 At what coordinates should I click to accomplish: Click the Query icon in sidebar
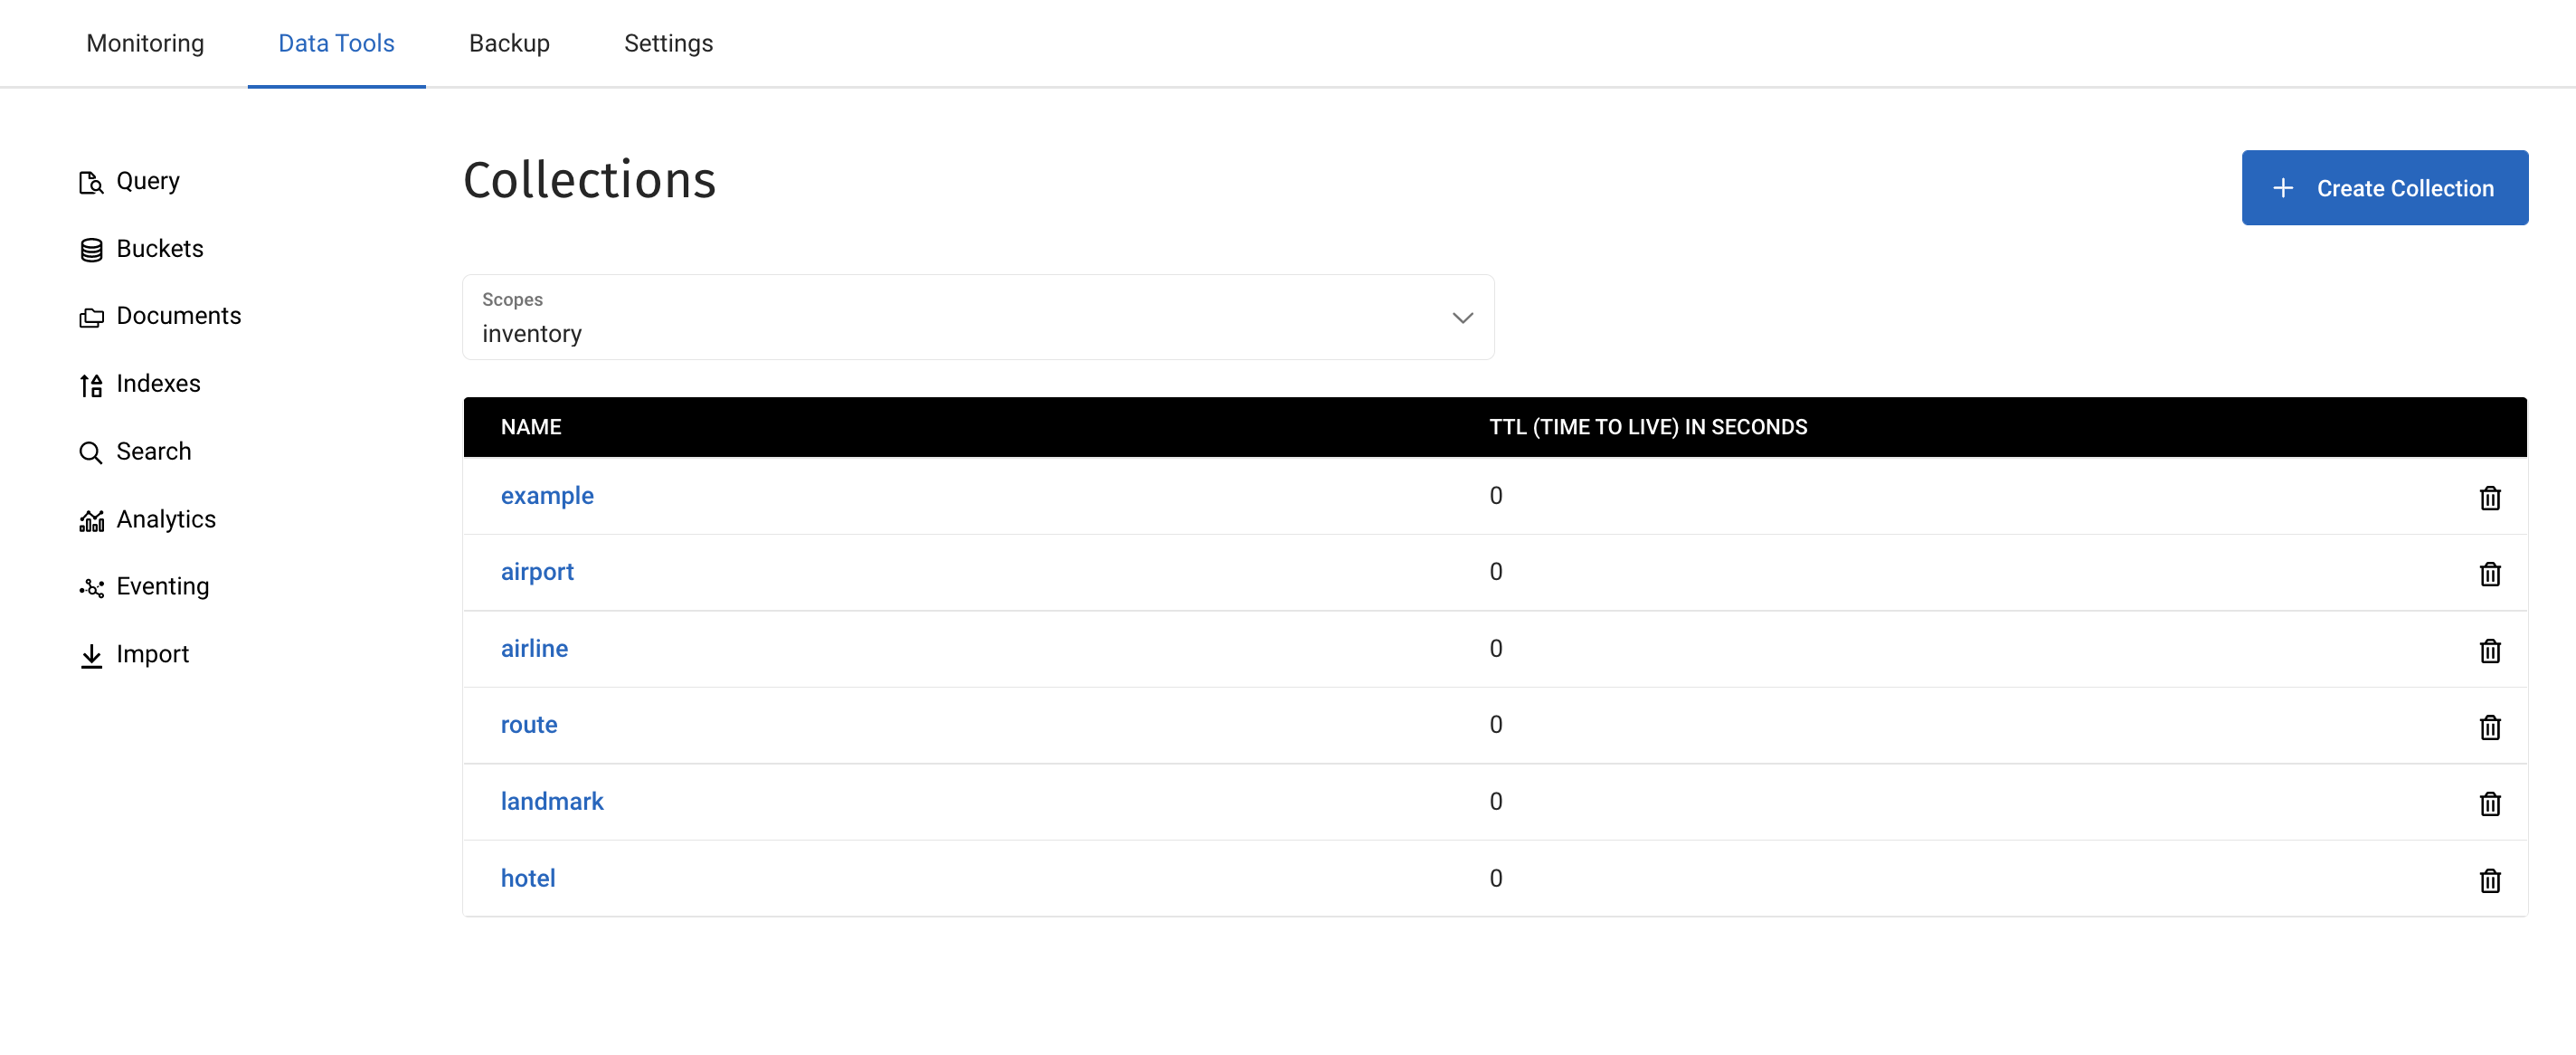(x=90, y=181)
